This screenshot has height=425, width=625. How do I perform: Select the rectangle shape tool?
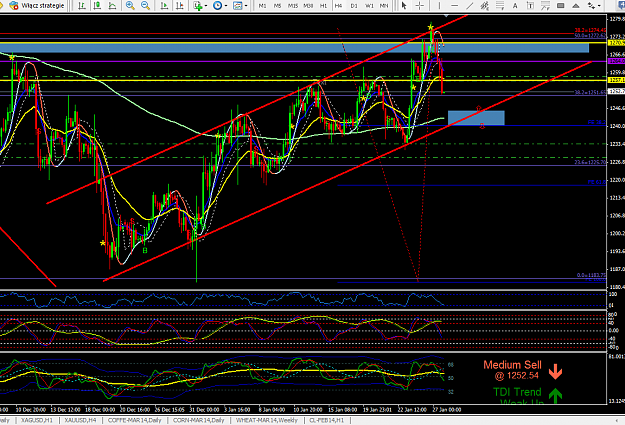click(560, 6)
